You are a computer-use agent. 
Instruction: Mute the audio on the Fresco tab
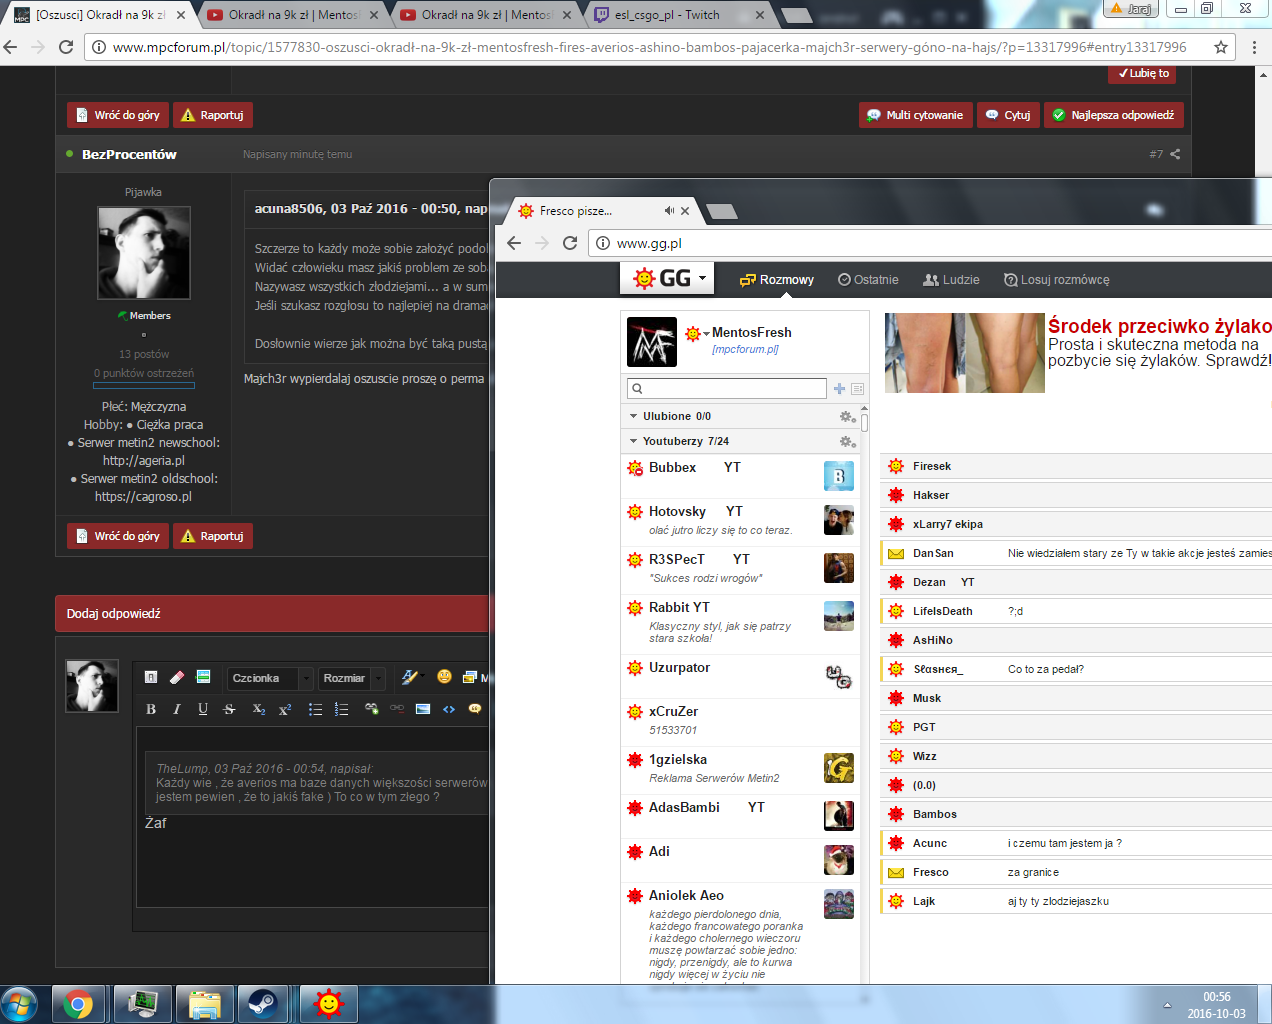pos(669,211)
